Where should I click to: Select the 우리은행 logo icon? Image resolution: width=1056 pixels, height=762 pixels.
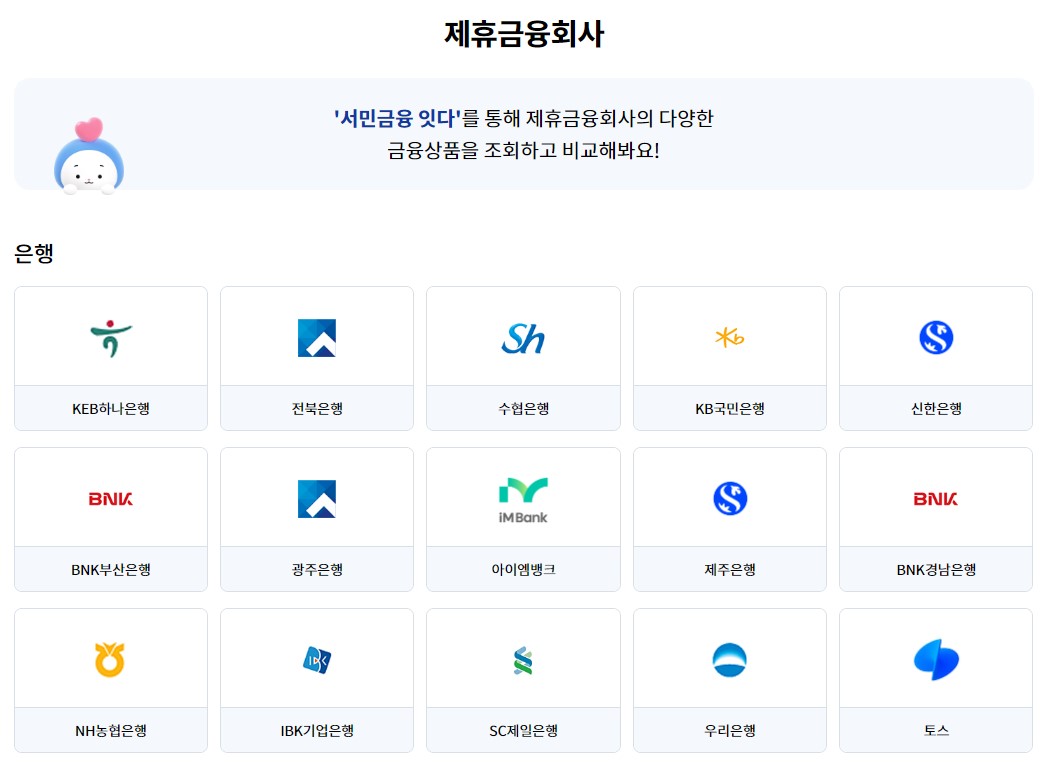(729, 657)
